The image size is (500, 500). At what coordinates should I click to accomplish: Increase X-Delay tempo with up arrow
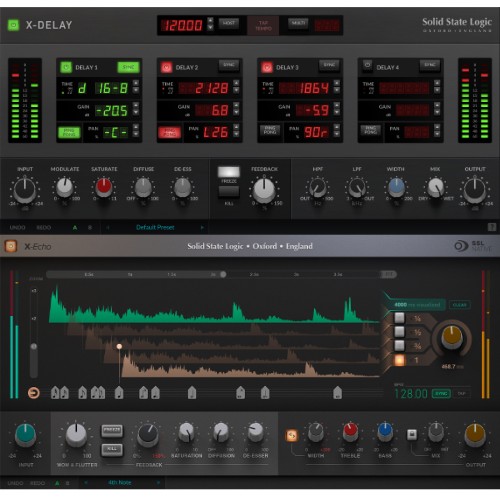[210, 21]
